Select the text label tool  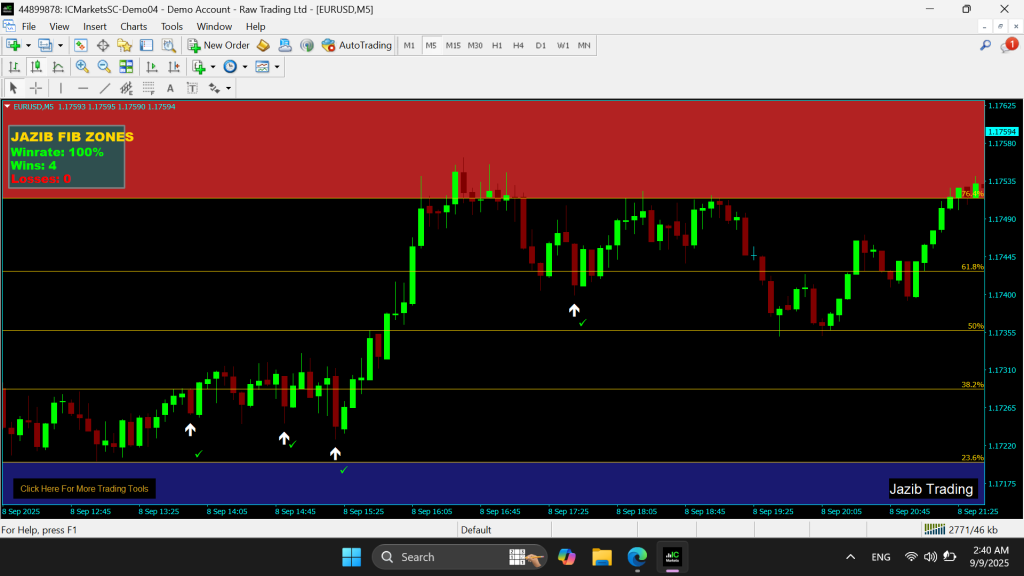170,88
